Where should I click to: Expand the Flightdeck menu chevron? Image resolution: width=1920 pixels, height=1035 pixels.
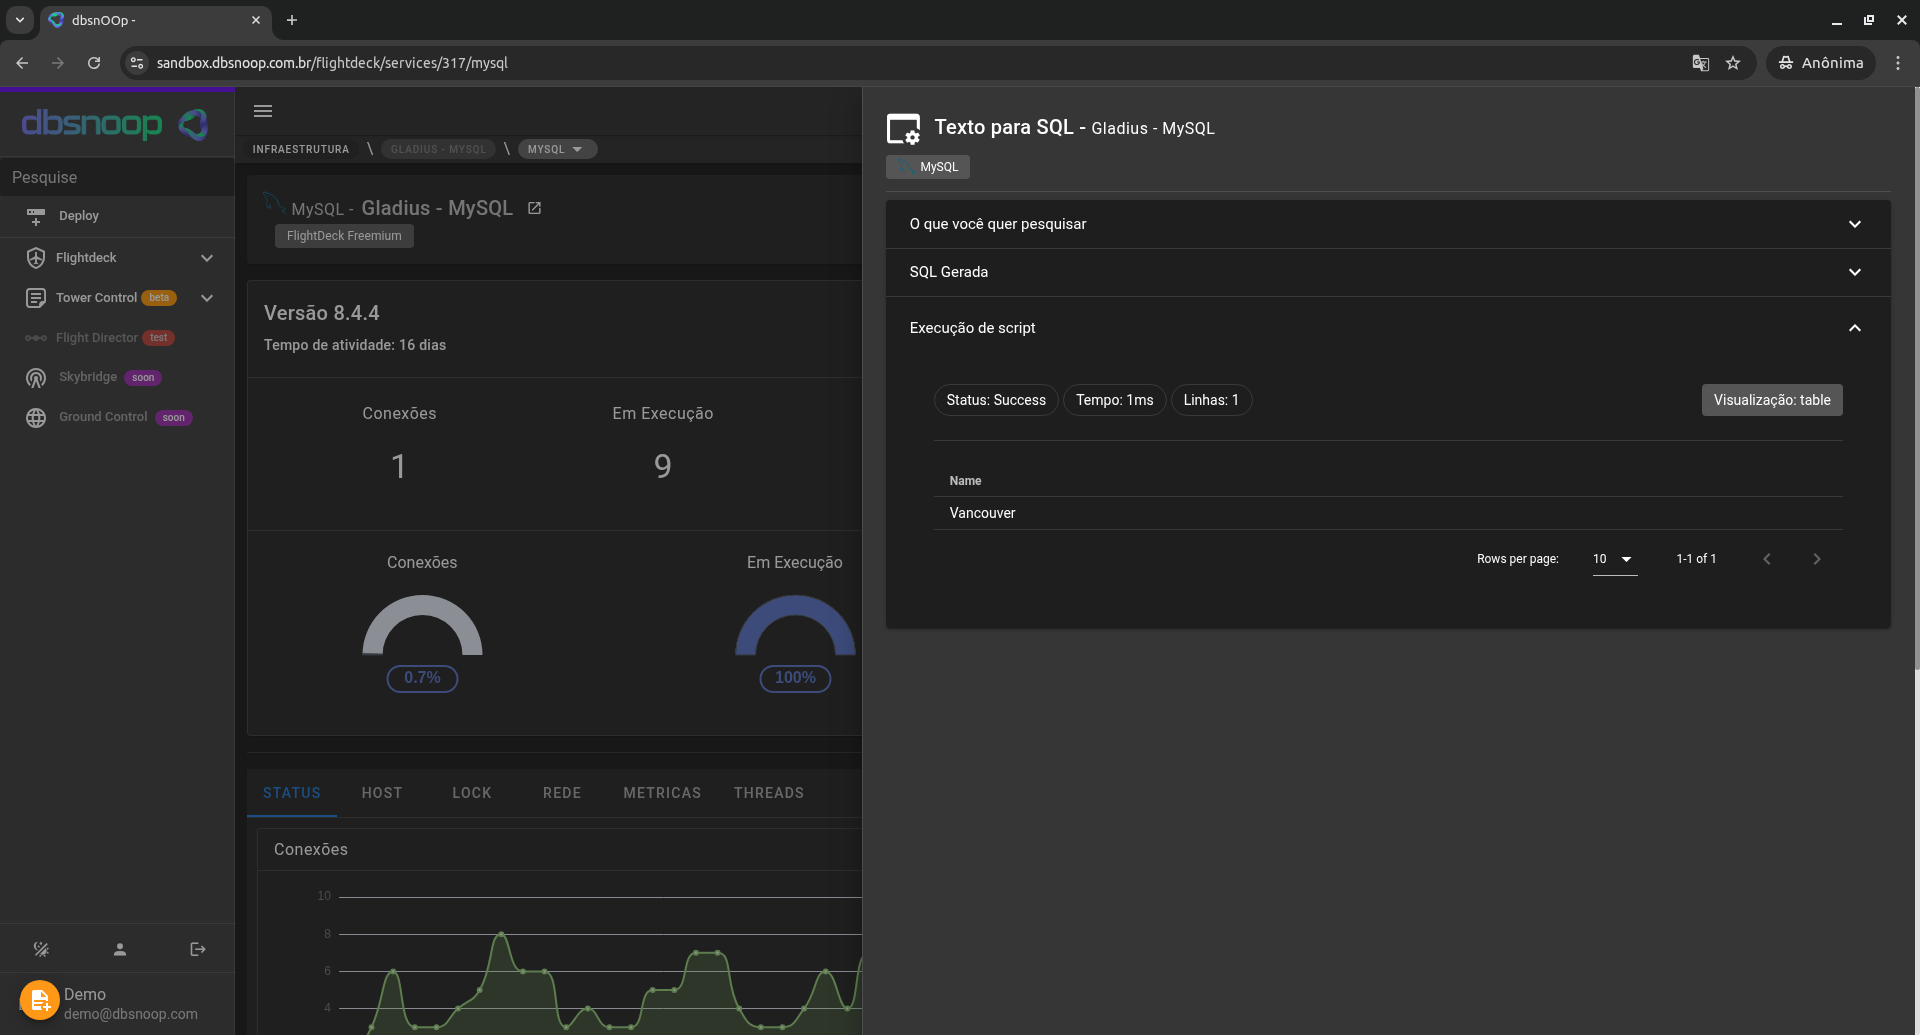pos(207,258)
